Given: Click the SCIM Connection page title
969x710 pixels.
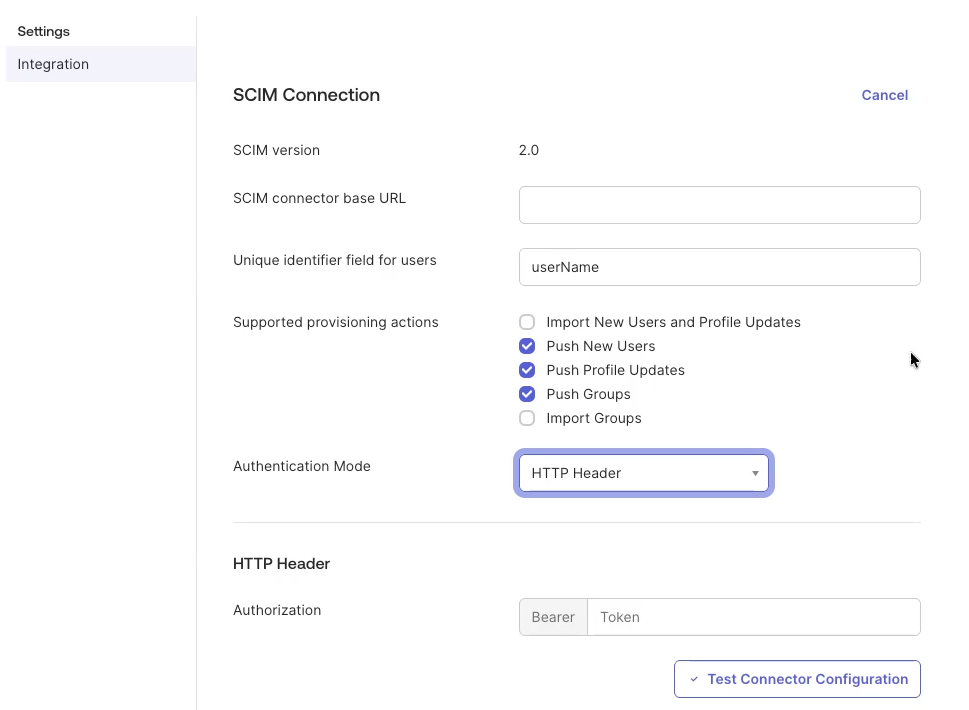Looking at the screenshot, I should (306, 95).
